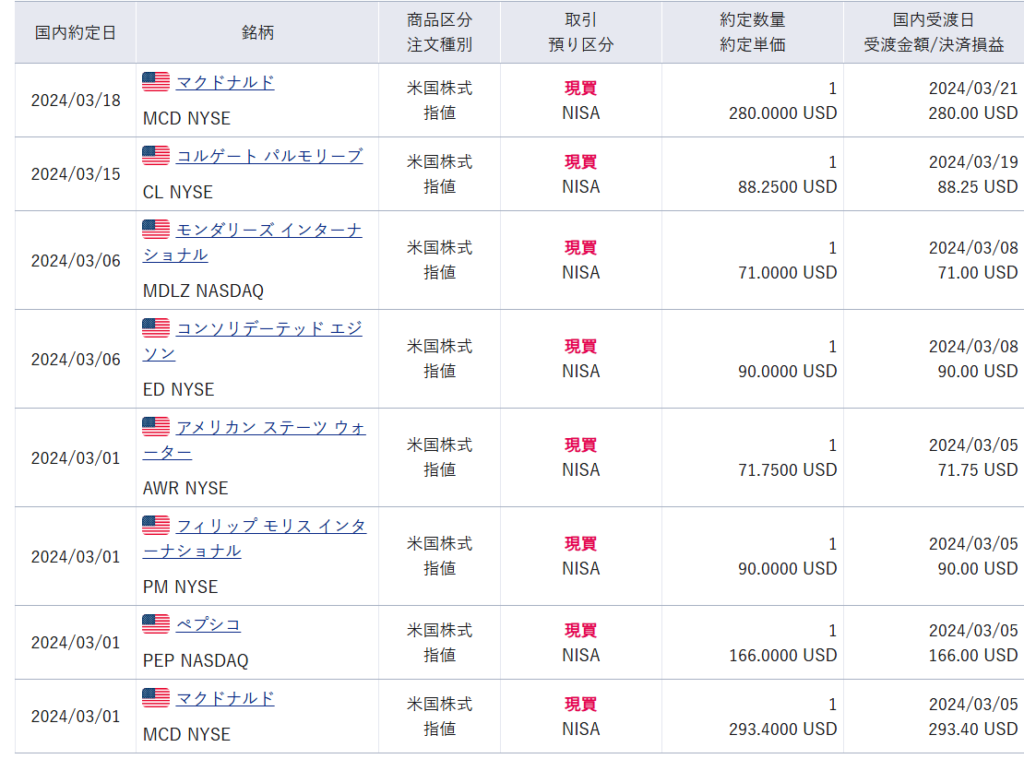Viewport: 1024px width, 759px height.
Task: Open the コンソリデーテッド エジソン stock link
Action: [x=269, y=329]
